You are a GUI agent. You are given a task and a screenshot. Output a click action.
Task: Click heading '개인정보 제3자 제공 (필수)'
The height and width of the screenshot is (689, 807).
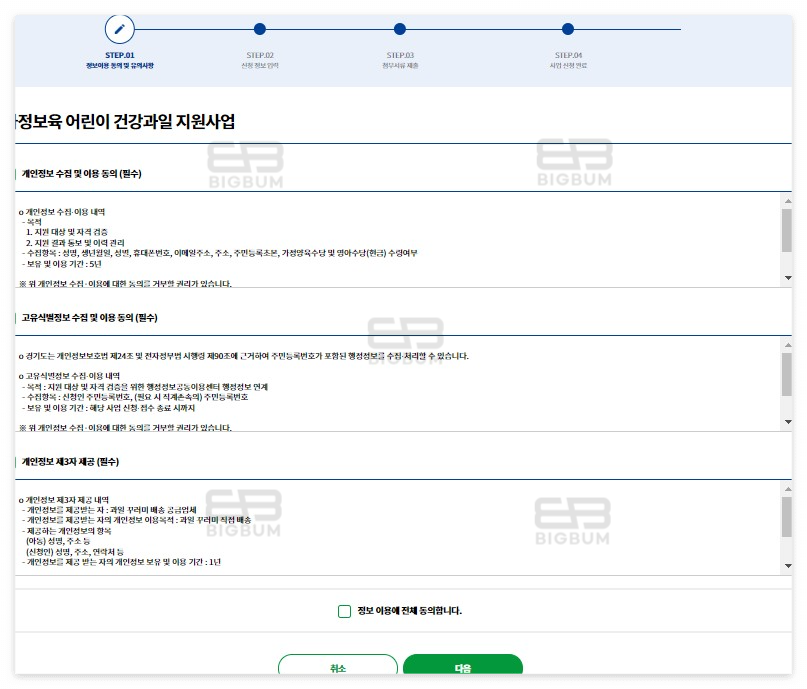(x=70, y=462)
